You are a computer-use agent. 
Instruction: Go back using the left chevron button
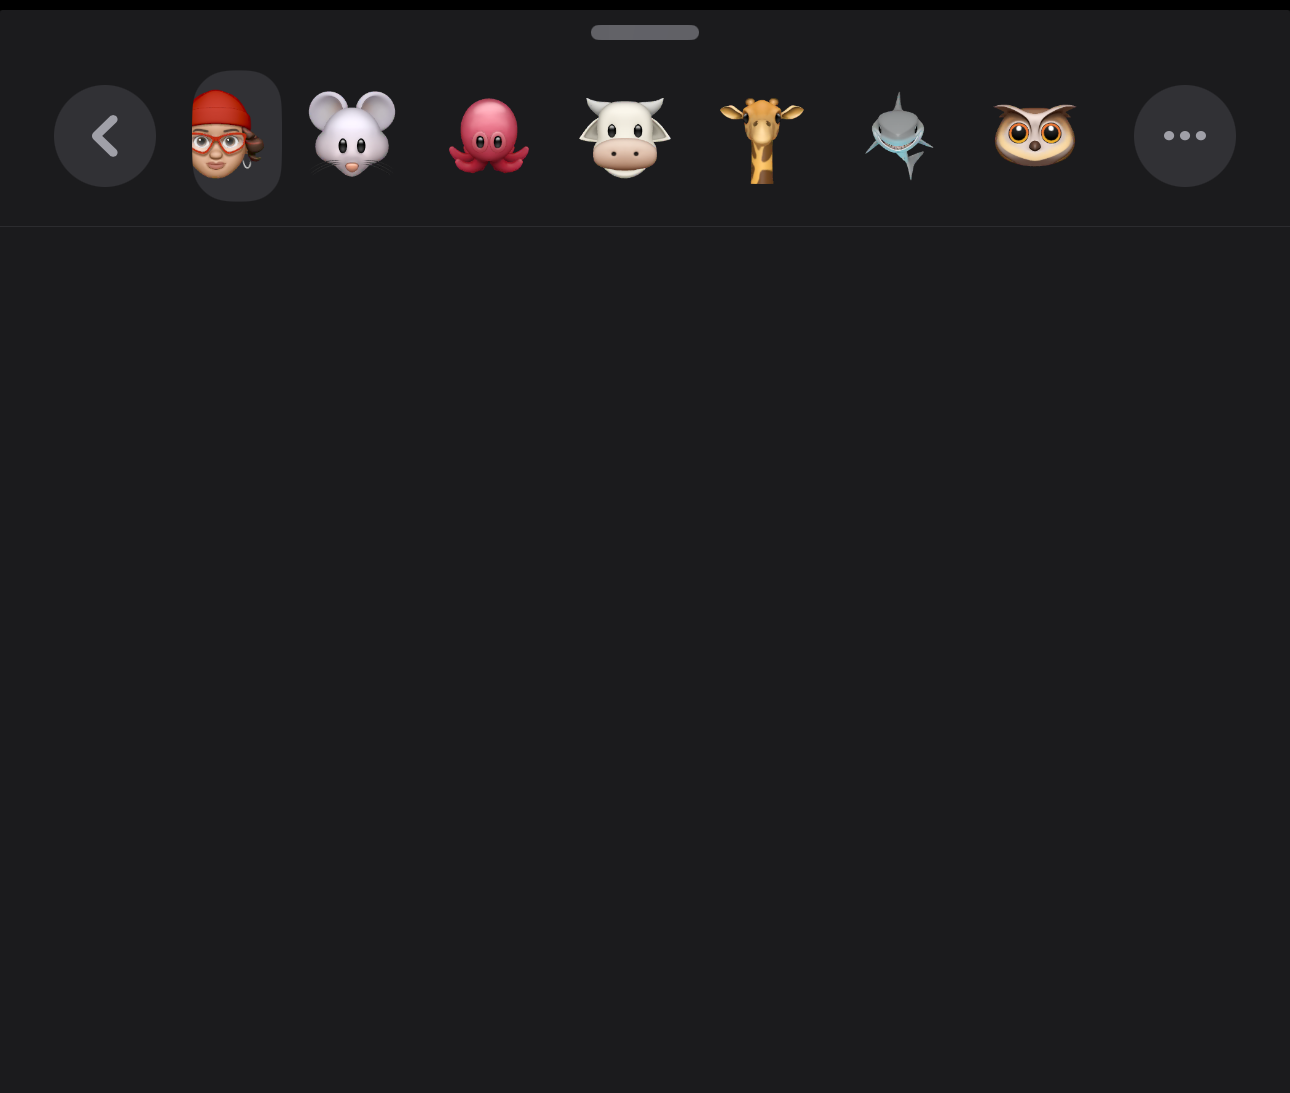click(105, 136)
